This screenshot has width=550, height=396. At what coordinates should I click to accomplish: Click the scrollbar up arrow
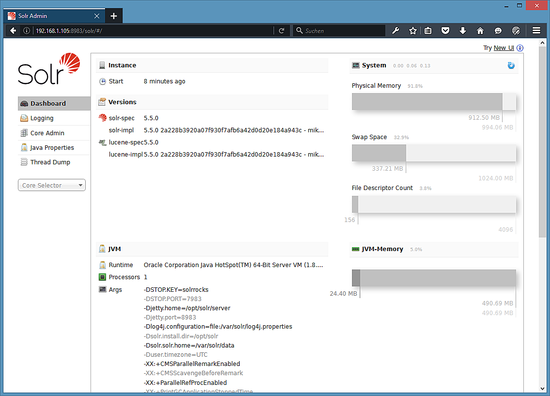543,42
